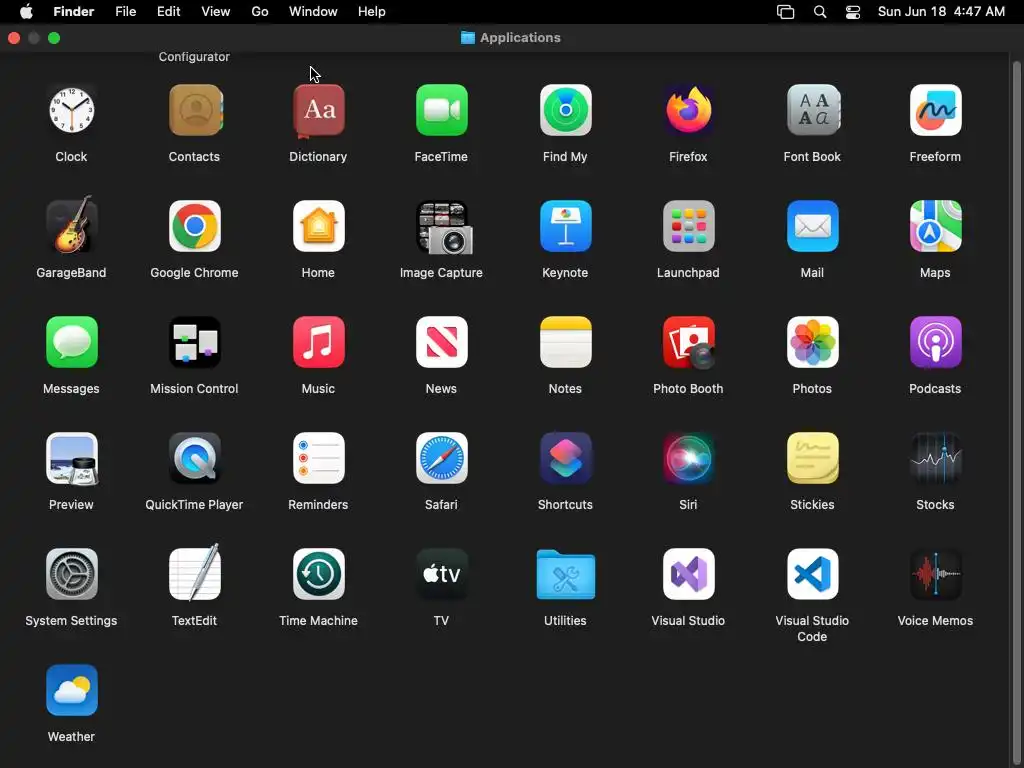This screenshot has height=768, width=1024.
Task: Open the Go menu
Action: [x=260, y=12]
